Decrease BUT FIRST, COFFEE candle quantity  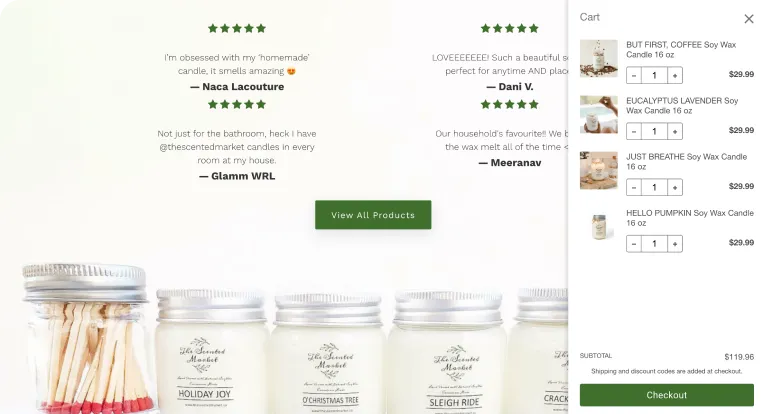click(x=633, y=75)
